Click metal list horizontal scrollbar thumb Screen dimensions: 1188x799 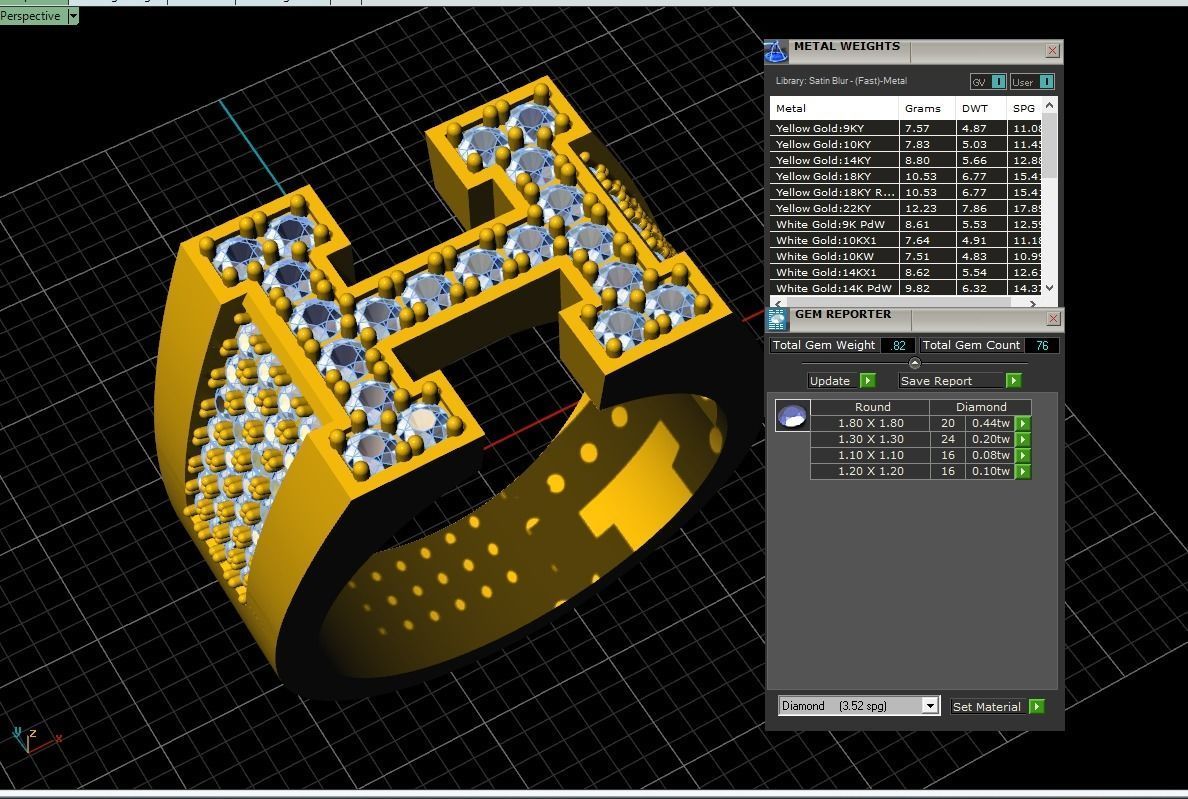click(898, 303)
